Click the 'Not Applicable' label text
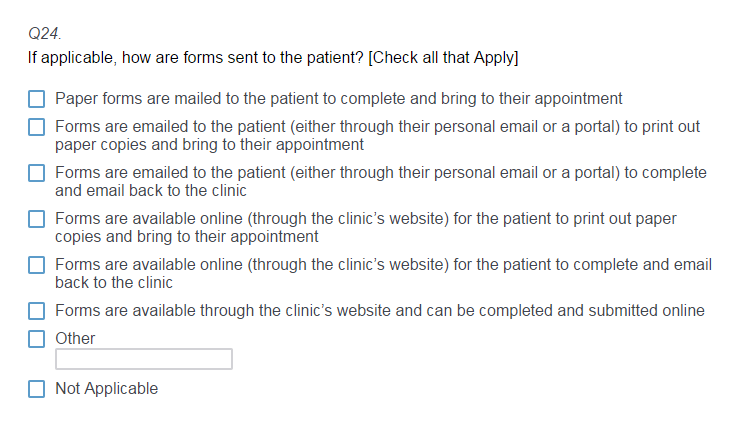The image size is (729, 435). 106,389
